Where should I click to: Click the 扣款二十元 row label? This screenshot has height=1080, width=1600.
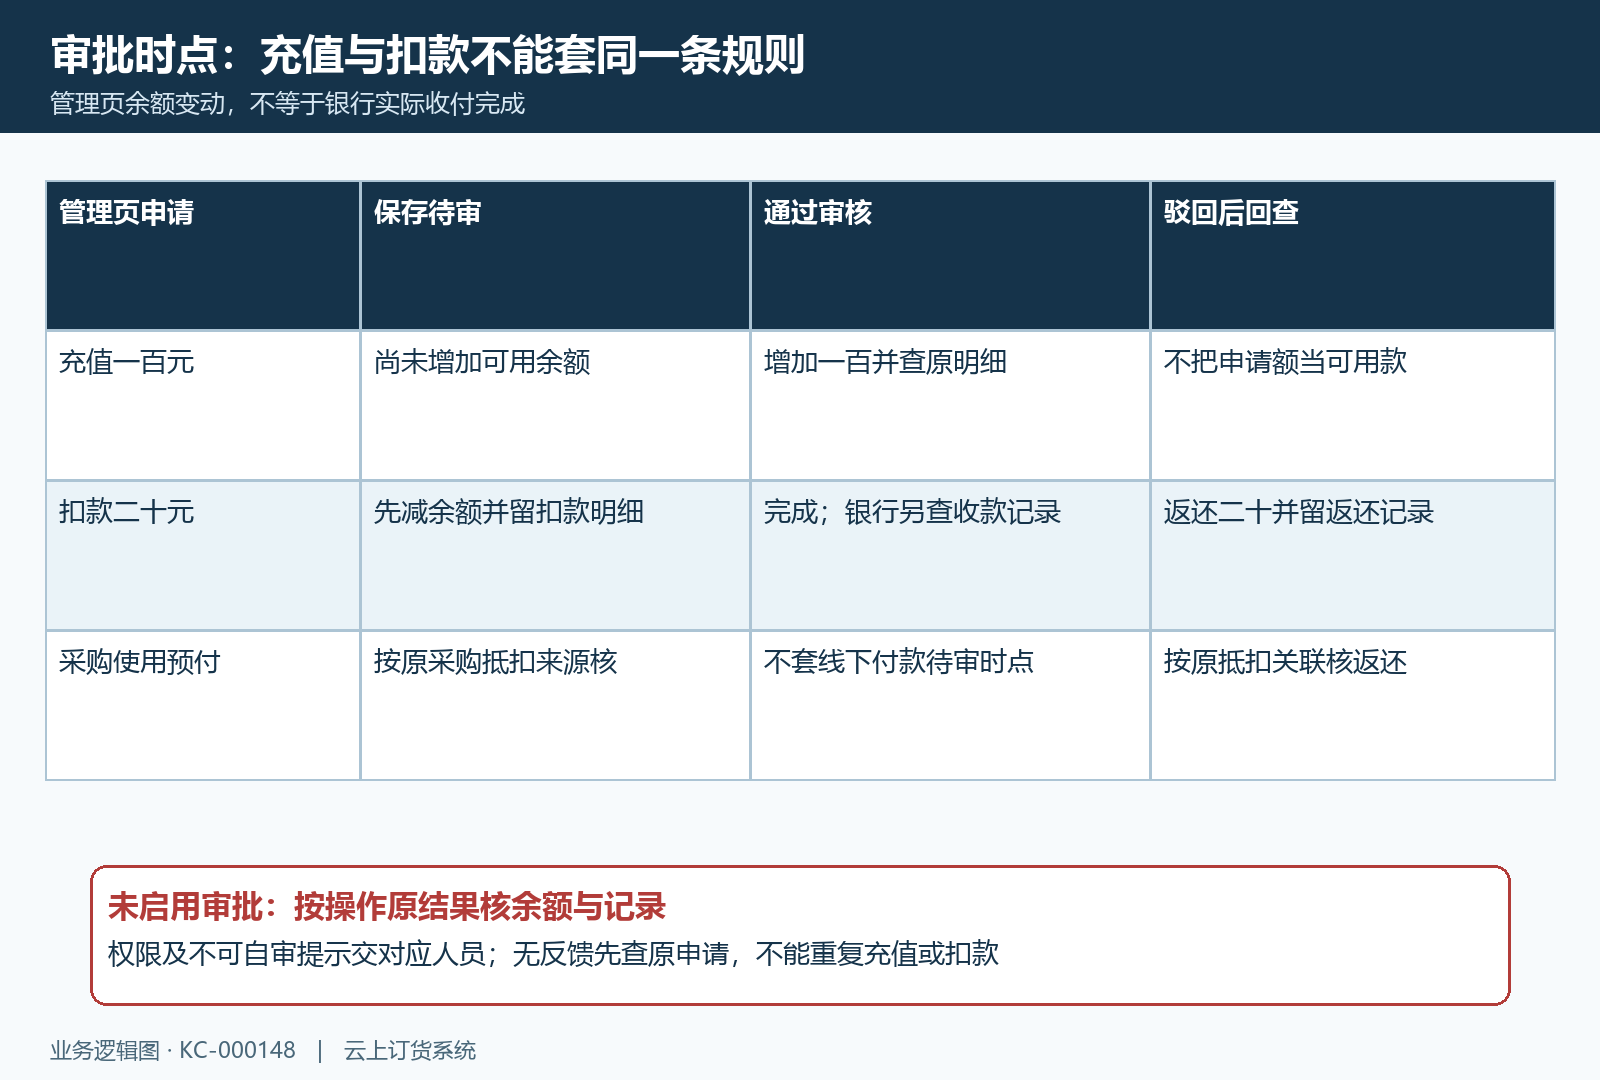pos(203,556)
